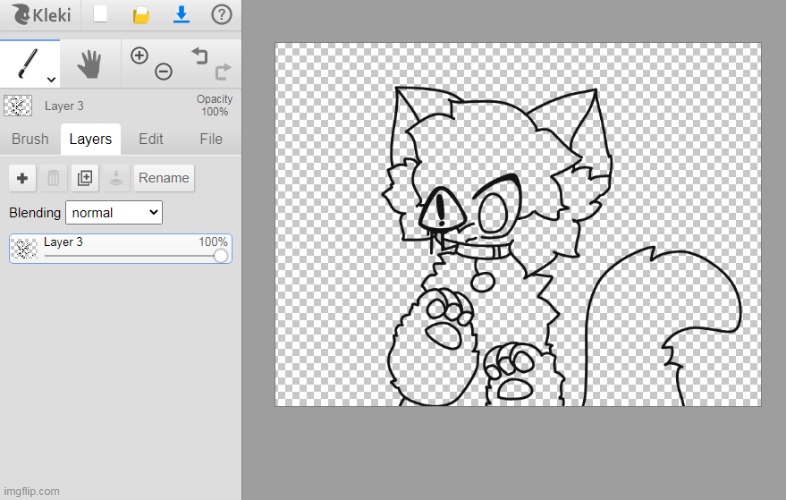The height and width of the screenshot is (500, 786).
Task: Select the Layer 3 thumbnail in list
Action: tap(25, 248)
